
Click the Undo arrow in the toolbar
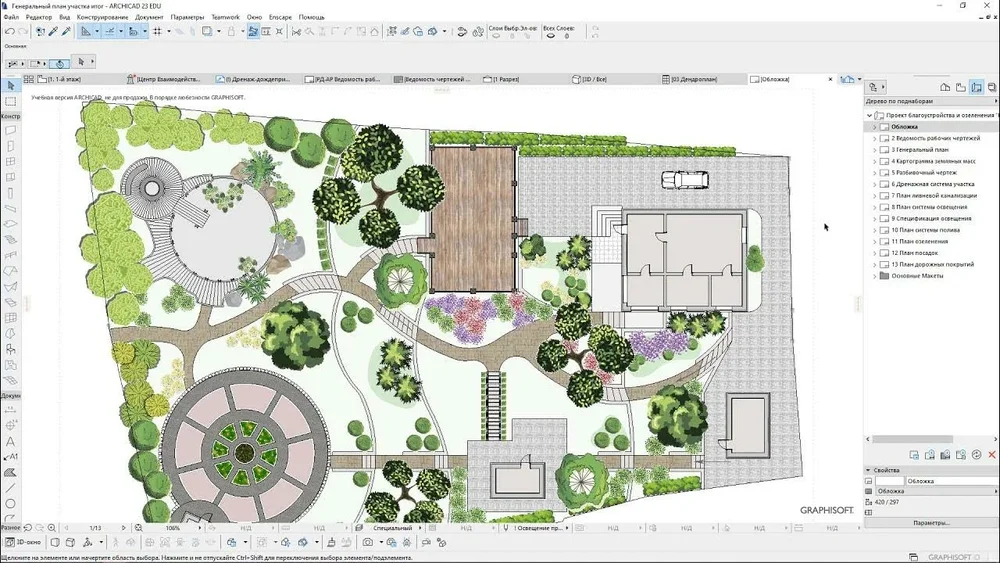[9, 31]
